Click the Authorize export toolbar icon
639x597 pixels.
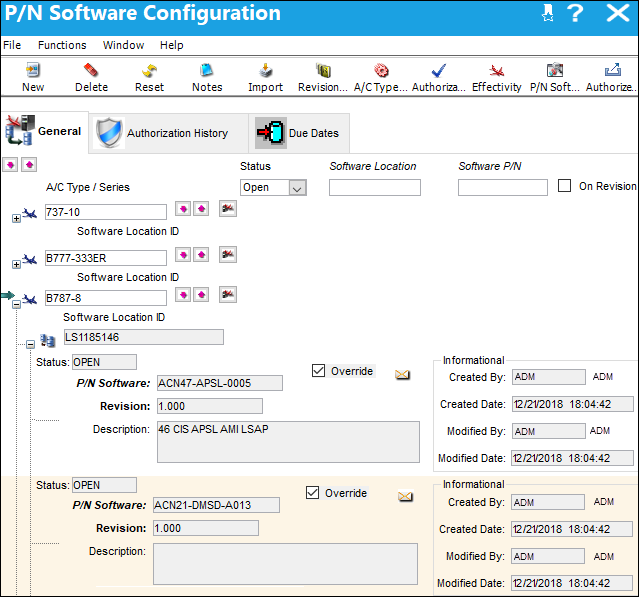pyautogui.click(x=613, y=70)
